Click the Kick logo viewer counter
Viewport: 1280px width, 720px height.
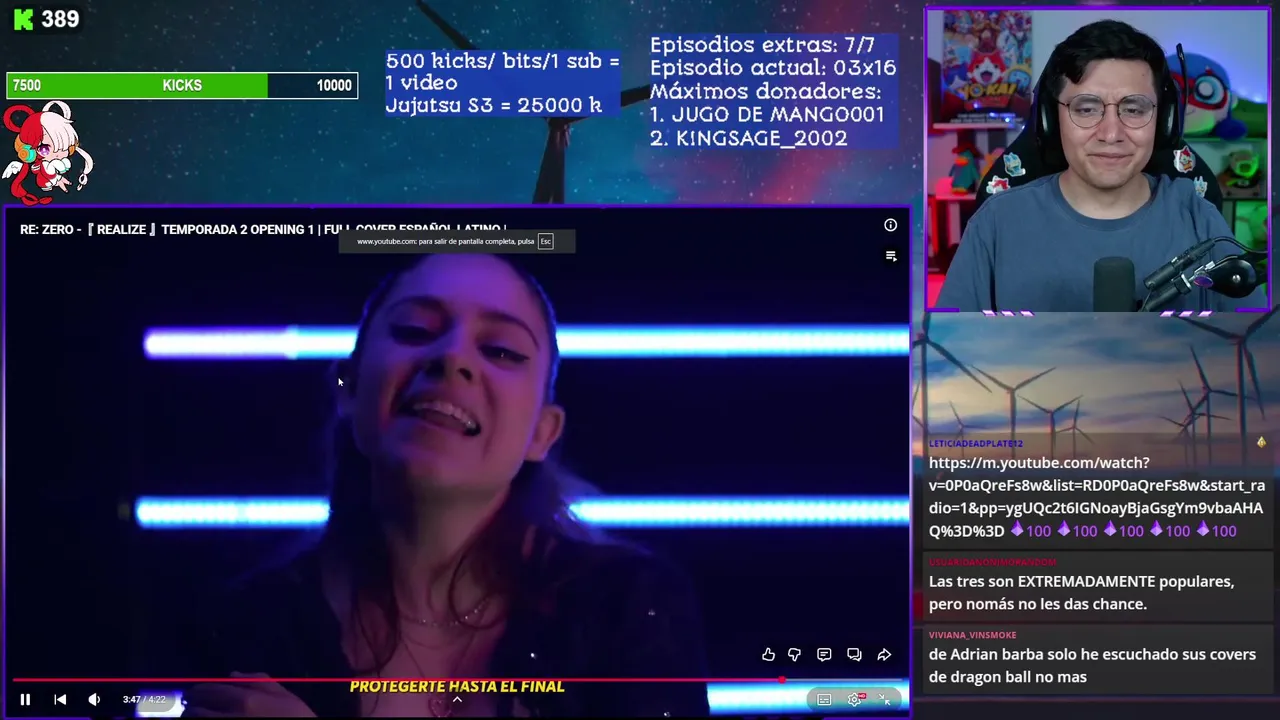point(46,19)
